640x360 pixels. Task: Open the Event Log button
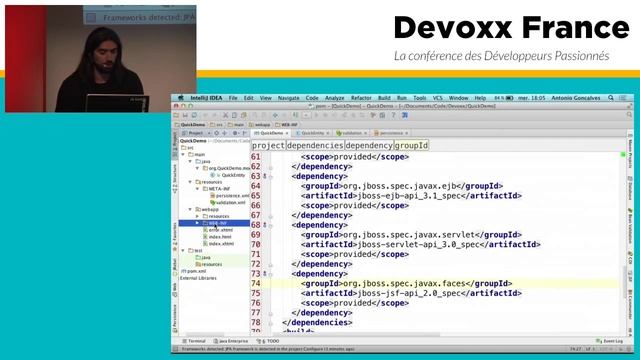click(x=609, y=341)
